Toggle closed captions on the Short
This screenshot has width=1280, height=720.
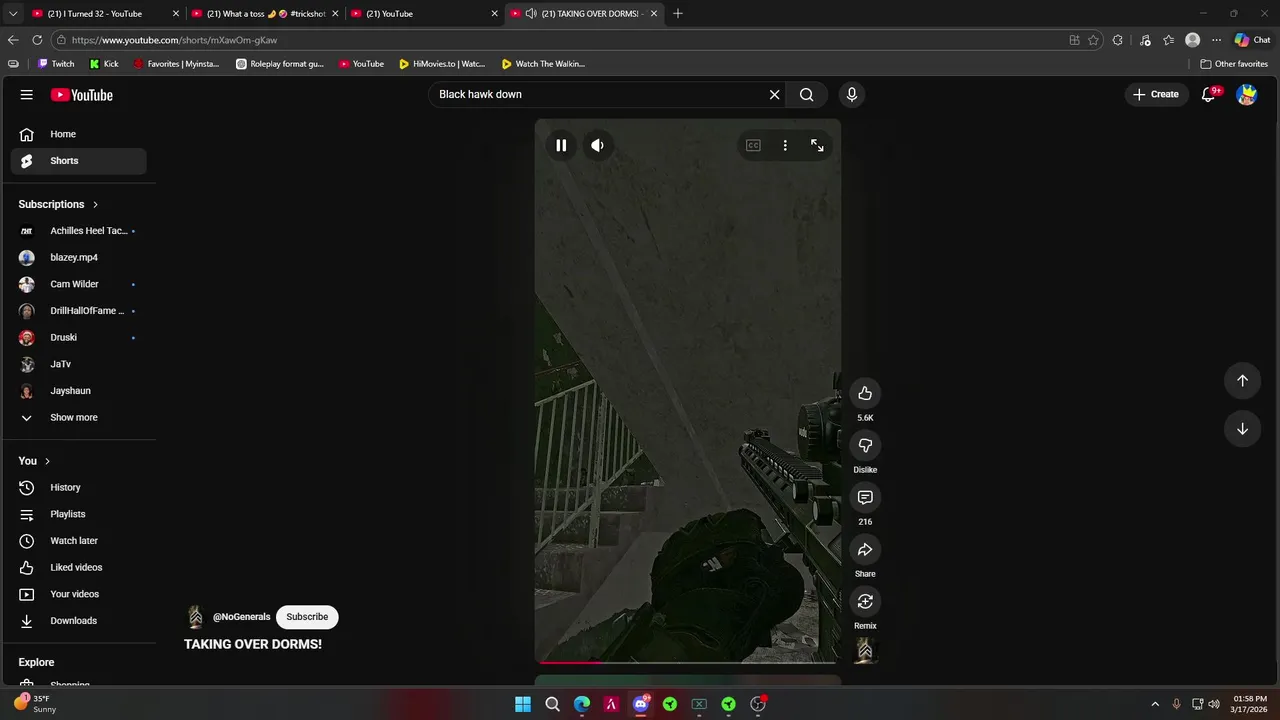[x=753, y=145]
